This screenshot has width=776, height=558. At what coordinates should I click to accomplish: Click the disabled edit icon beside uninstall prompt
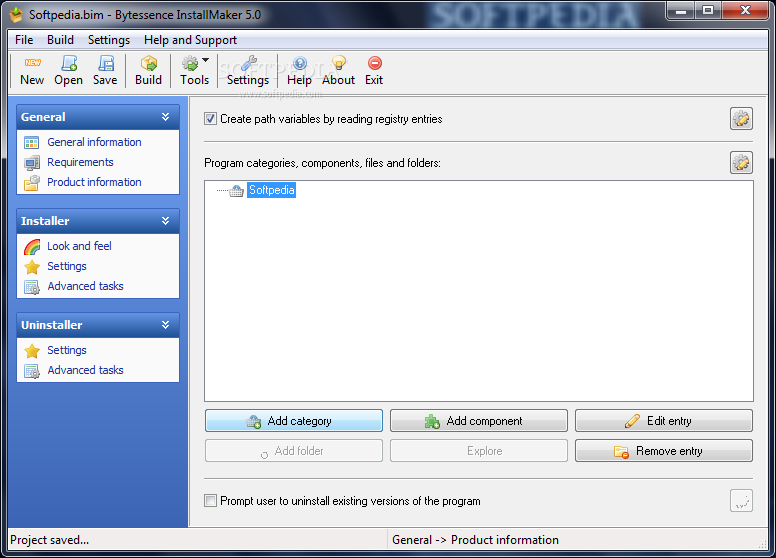[741, 501]
